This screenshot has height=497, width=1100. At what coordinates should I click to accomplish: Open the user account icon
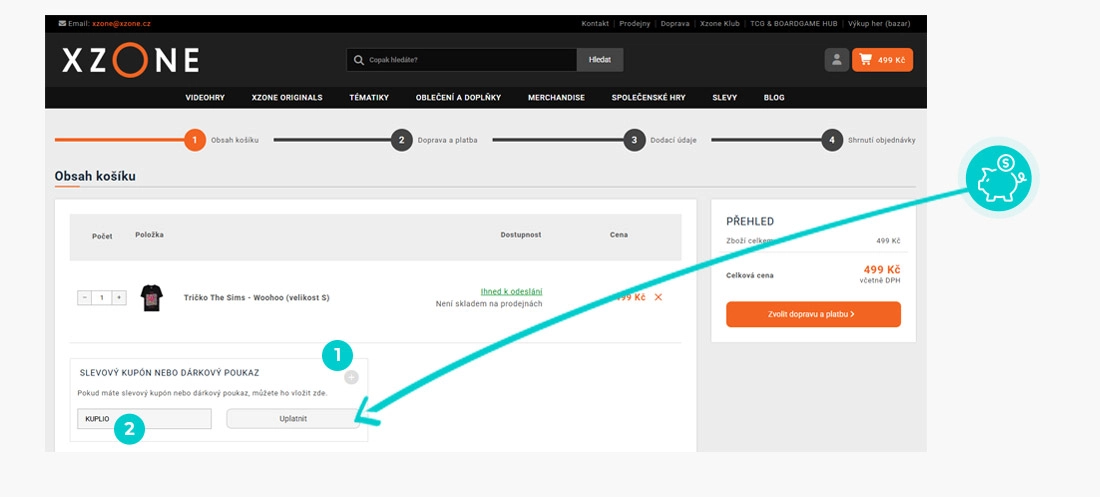pos(836,60)
